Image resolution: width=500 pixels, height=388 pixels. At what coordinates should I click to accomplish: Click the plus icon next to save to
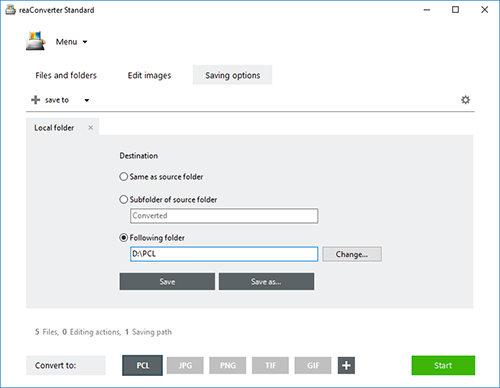tap(35, 100)
